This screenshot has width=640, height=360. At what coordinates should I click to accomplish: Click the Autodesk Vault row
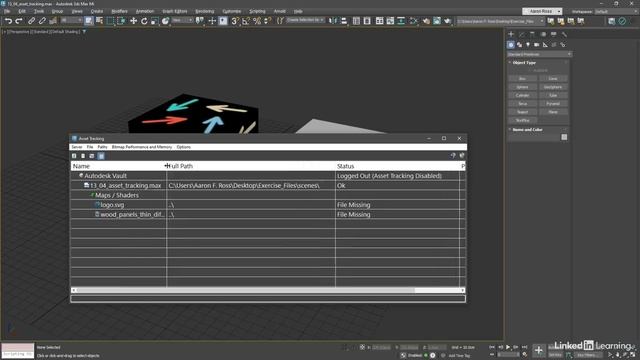coord(268,176)
